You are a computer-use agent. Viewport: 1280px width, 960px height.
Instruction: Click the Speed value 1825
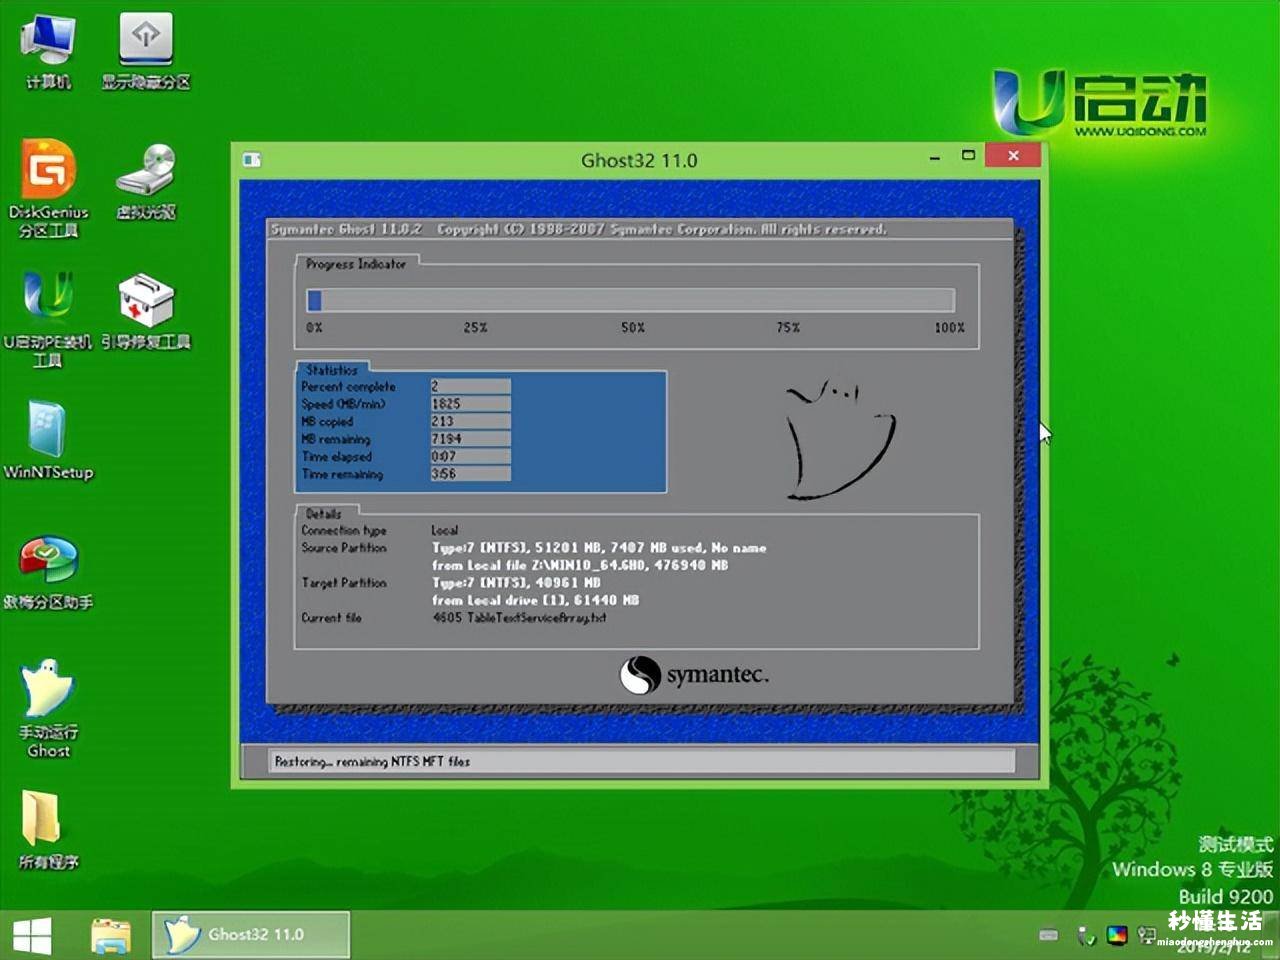tap(470, 404)
